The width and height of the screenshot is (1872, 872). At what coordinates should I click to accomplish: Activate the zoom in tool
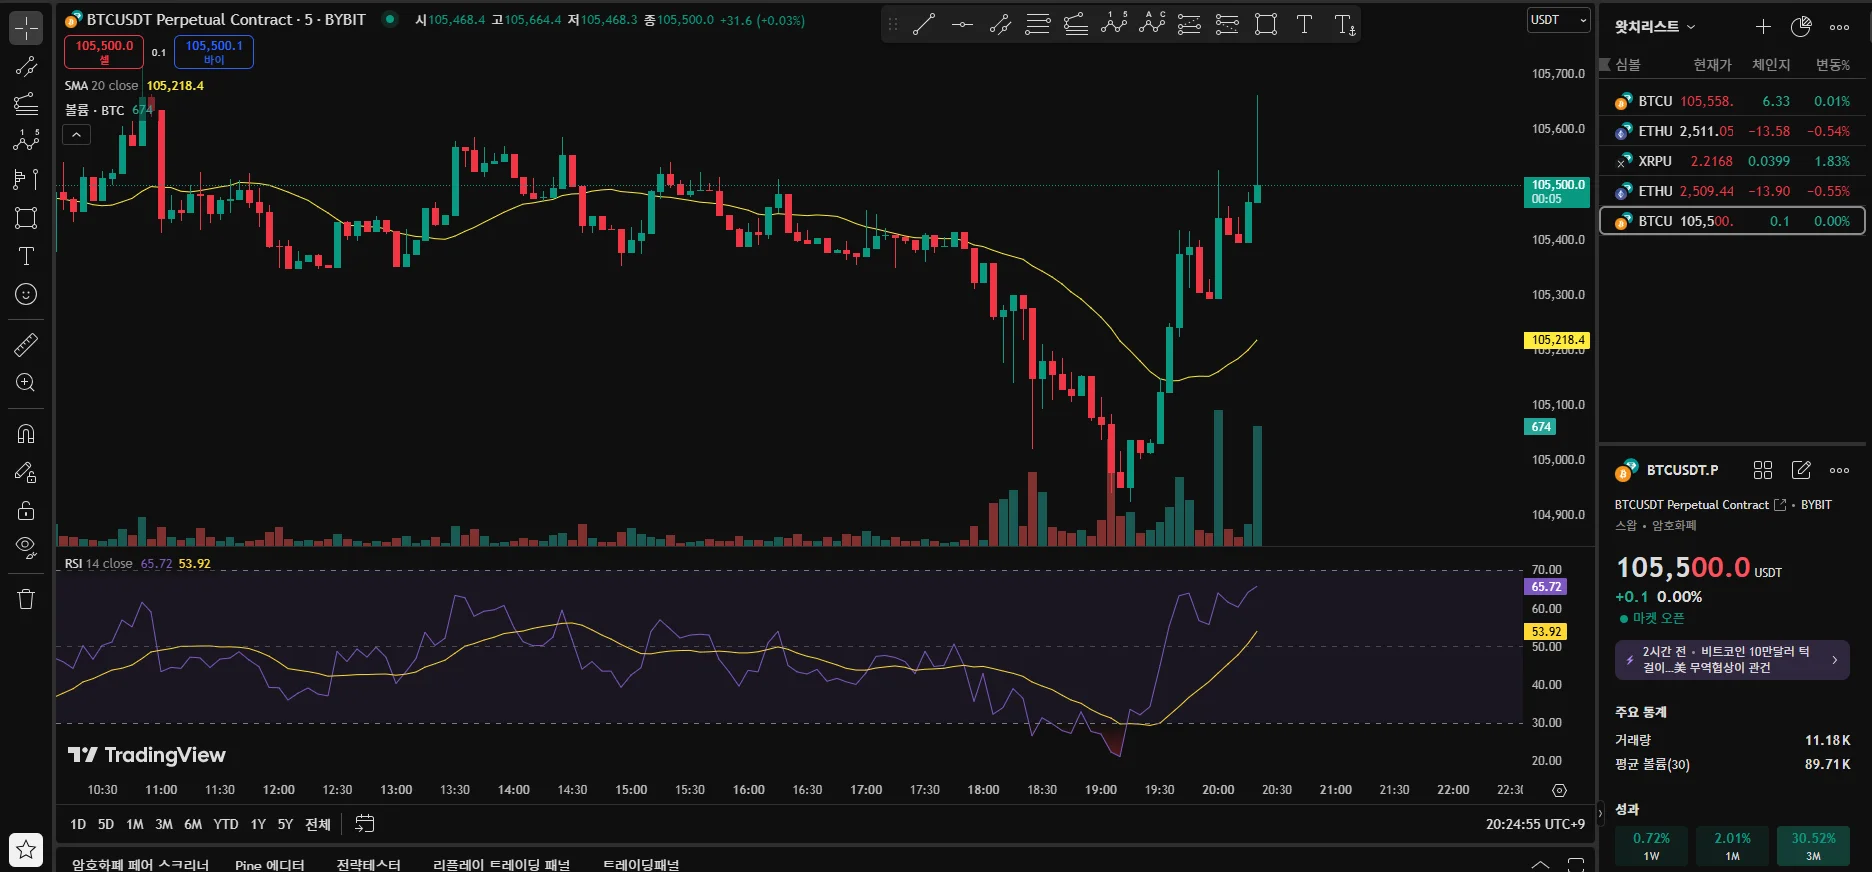26,383
